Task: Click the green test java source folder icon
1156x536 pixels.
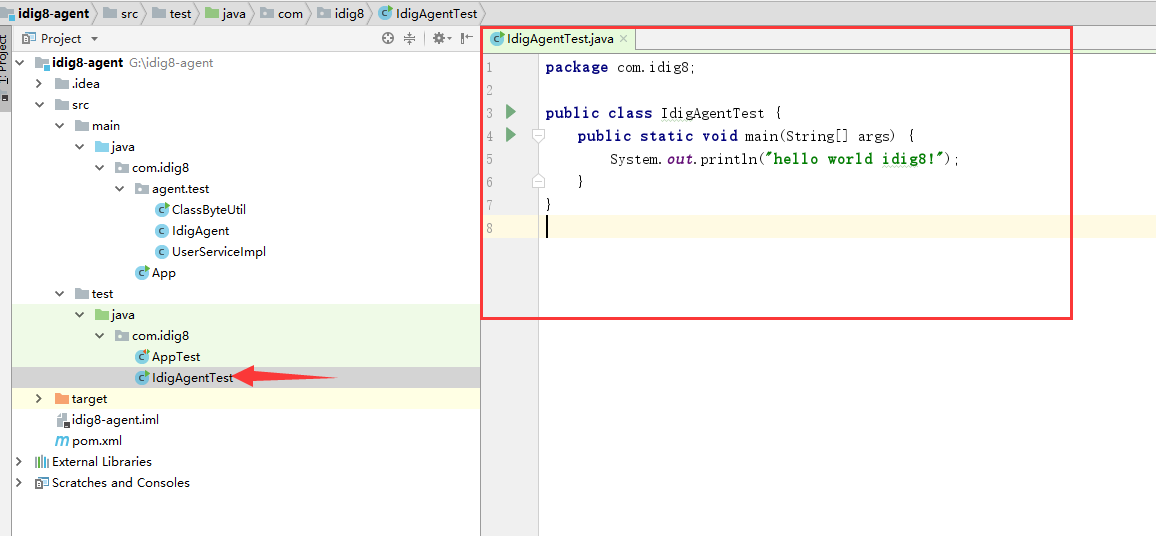Action: tap(102, 315)
